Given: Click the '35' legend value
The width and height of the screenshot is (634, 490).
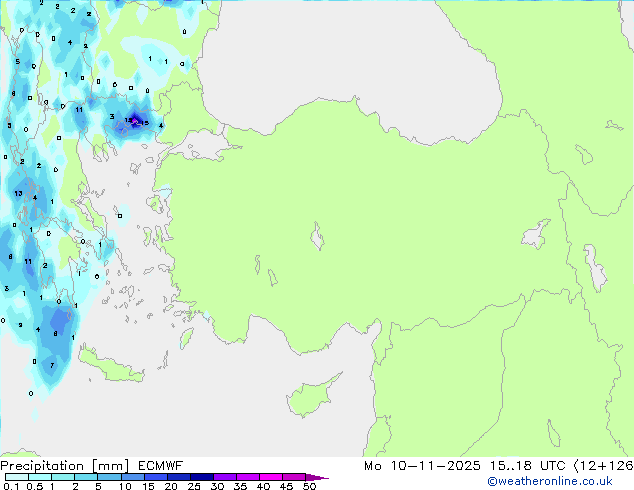Looking at the screenshot, I should tap(240, 486).
